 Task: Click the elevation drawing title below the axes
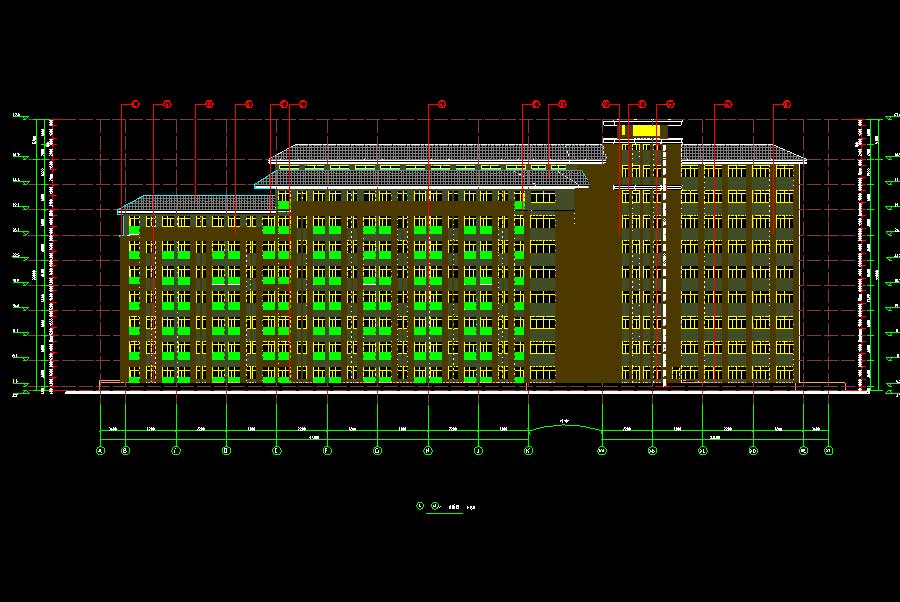tap(447, 507)
